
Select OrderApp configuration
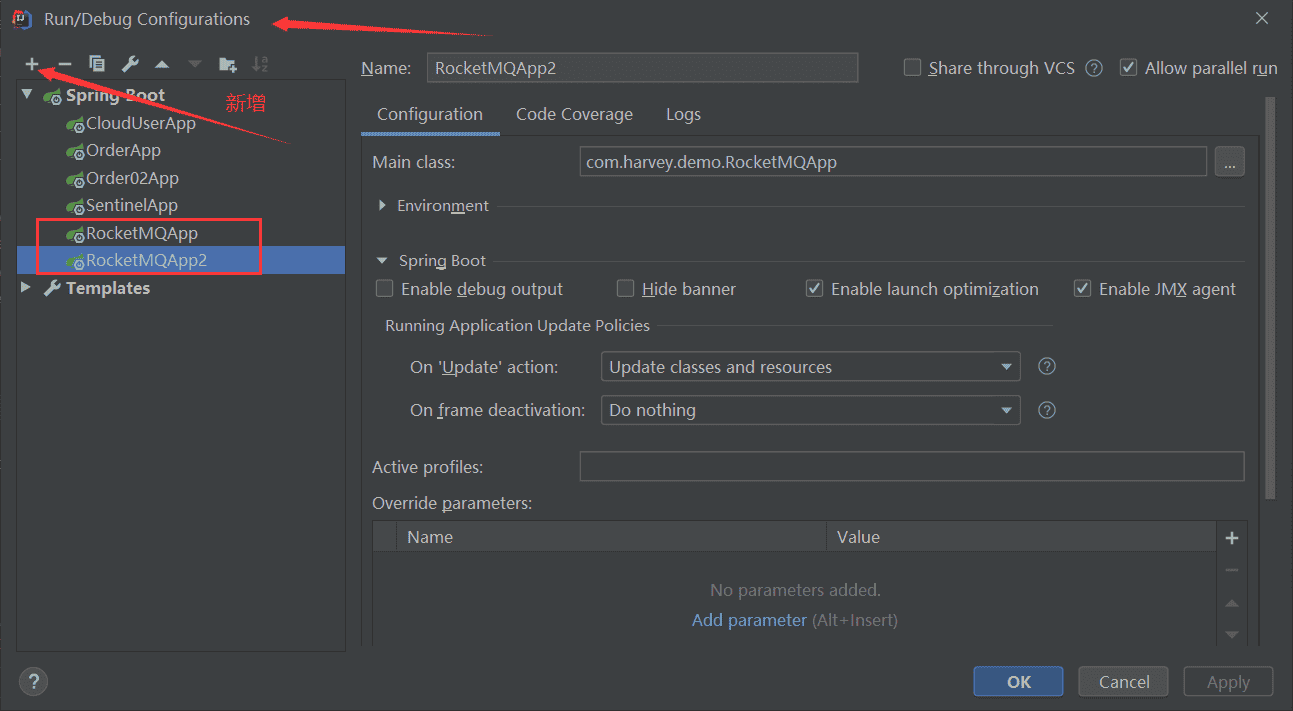click(x=123, y=150)
